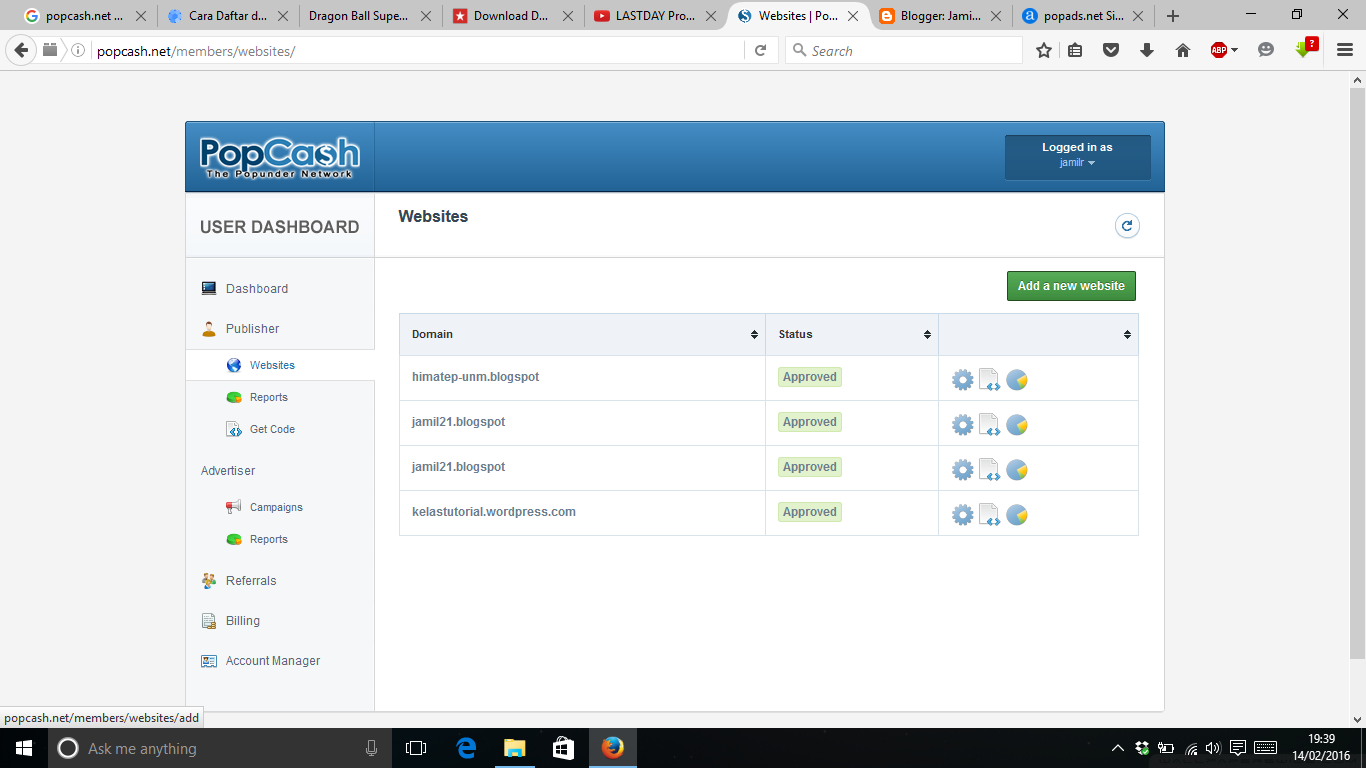View pie chart report for himatep-unm.blogspot
The width and height of the screenshot is (1366, 768).
[x=1017, y=380]
